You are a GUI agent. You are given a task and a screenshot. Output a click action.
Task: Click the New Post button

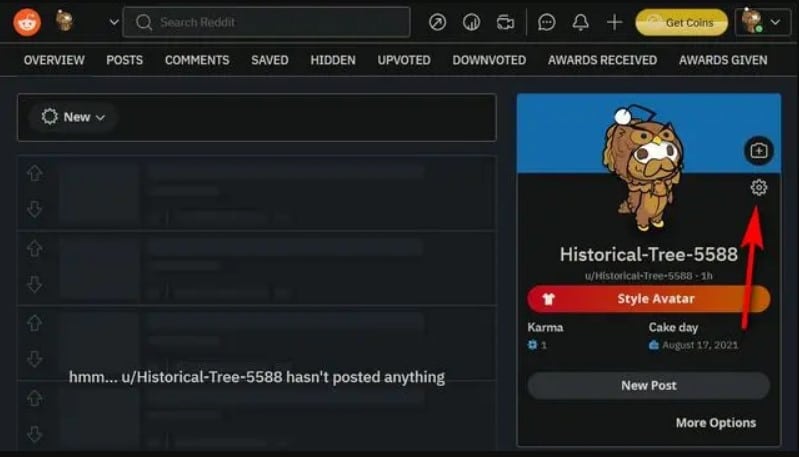coord(649,386)
